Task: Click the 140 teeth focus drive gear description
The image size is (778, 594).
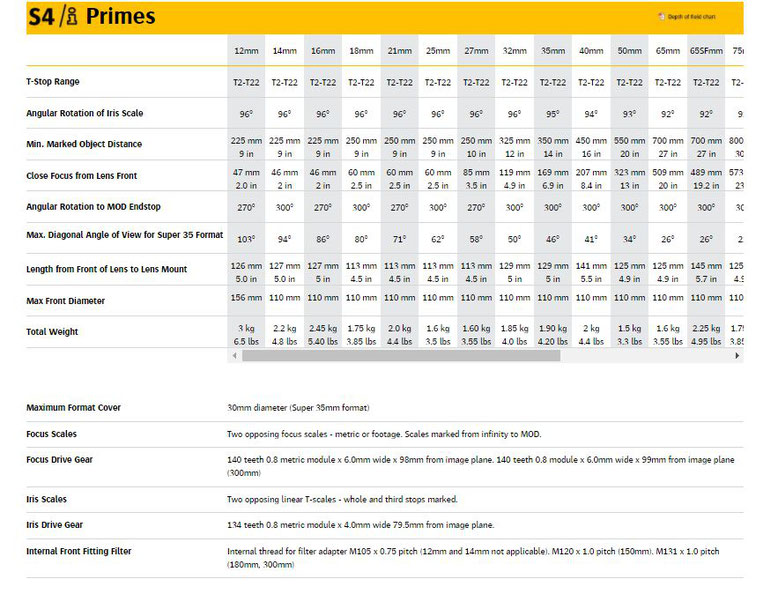Action: [x=481, y=466]
